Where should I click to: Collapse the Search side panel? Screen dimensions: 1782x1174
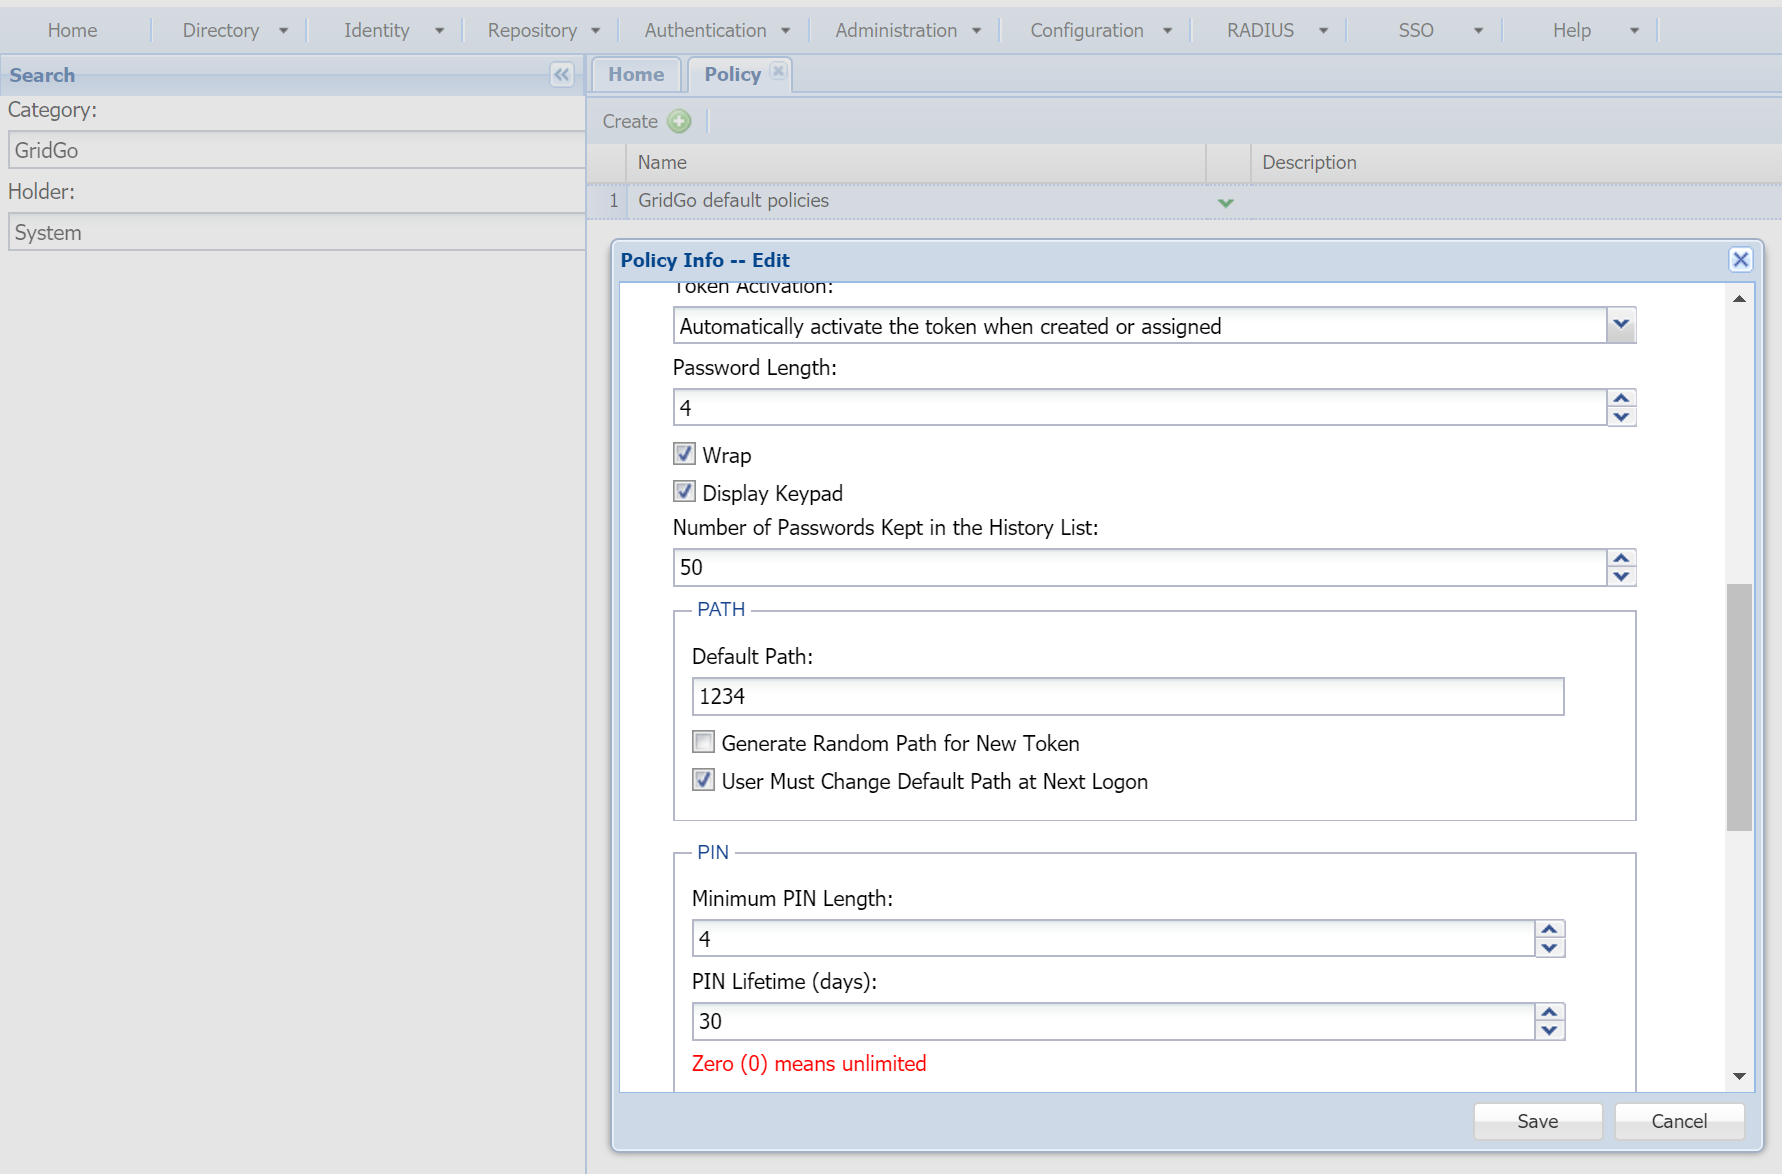(x=561, y=75)
